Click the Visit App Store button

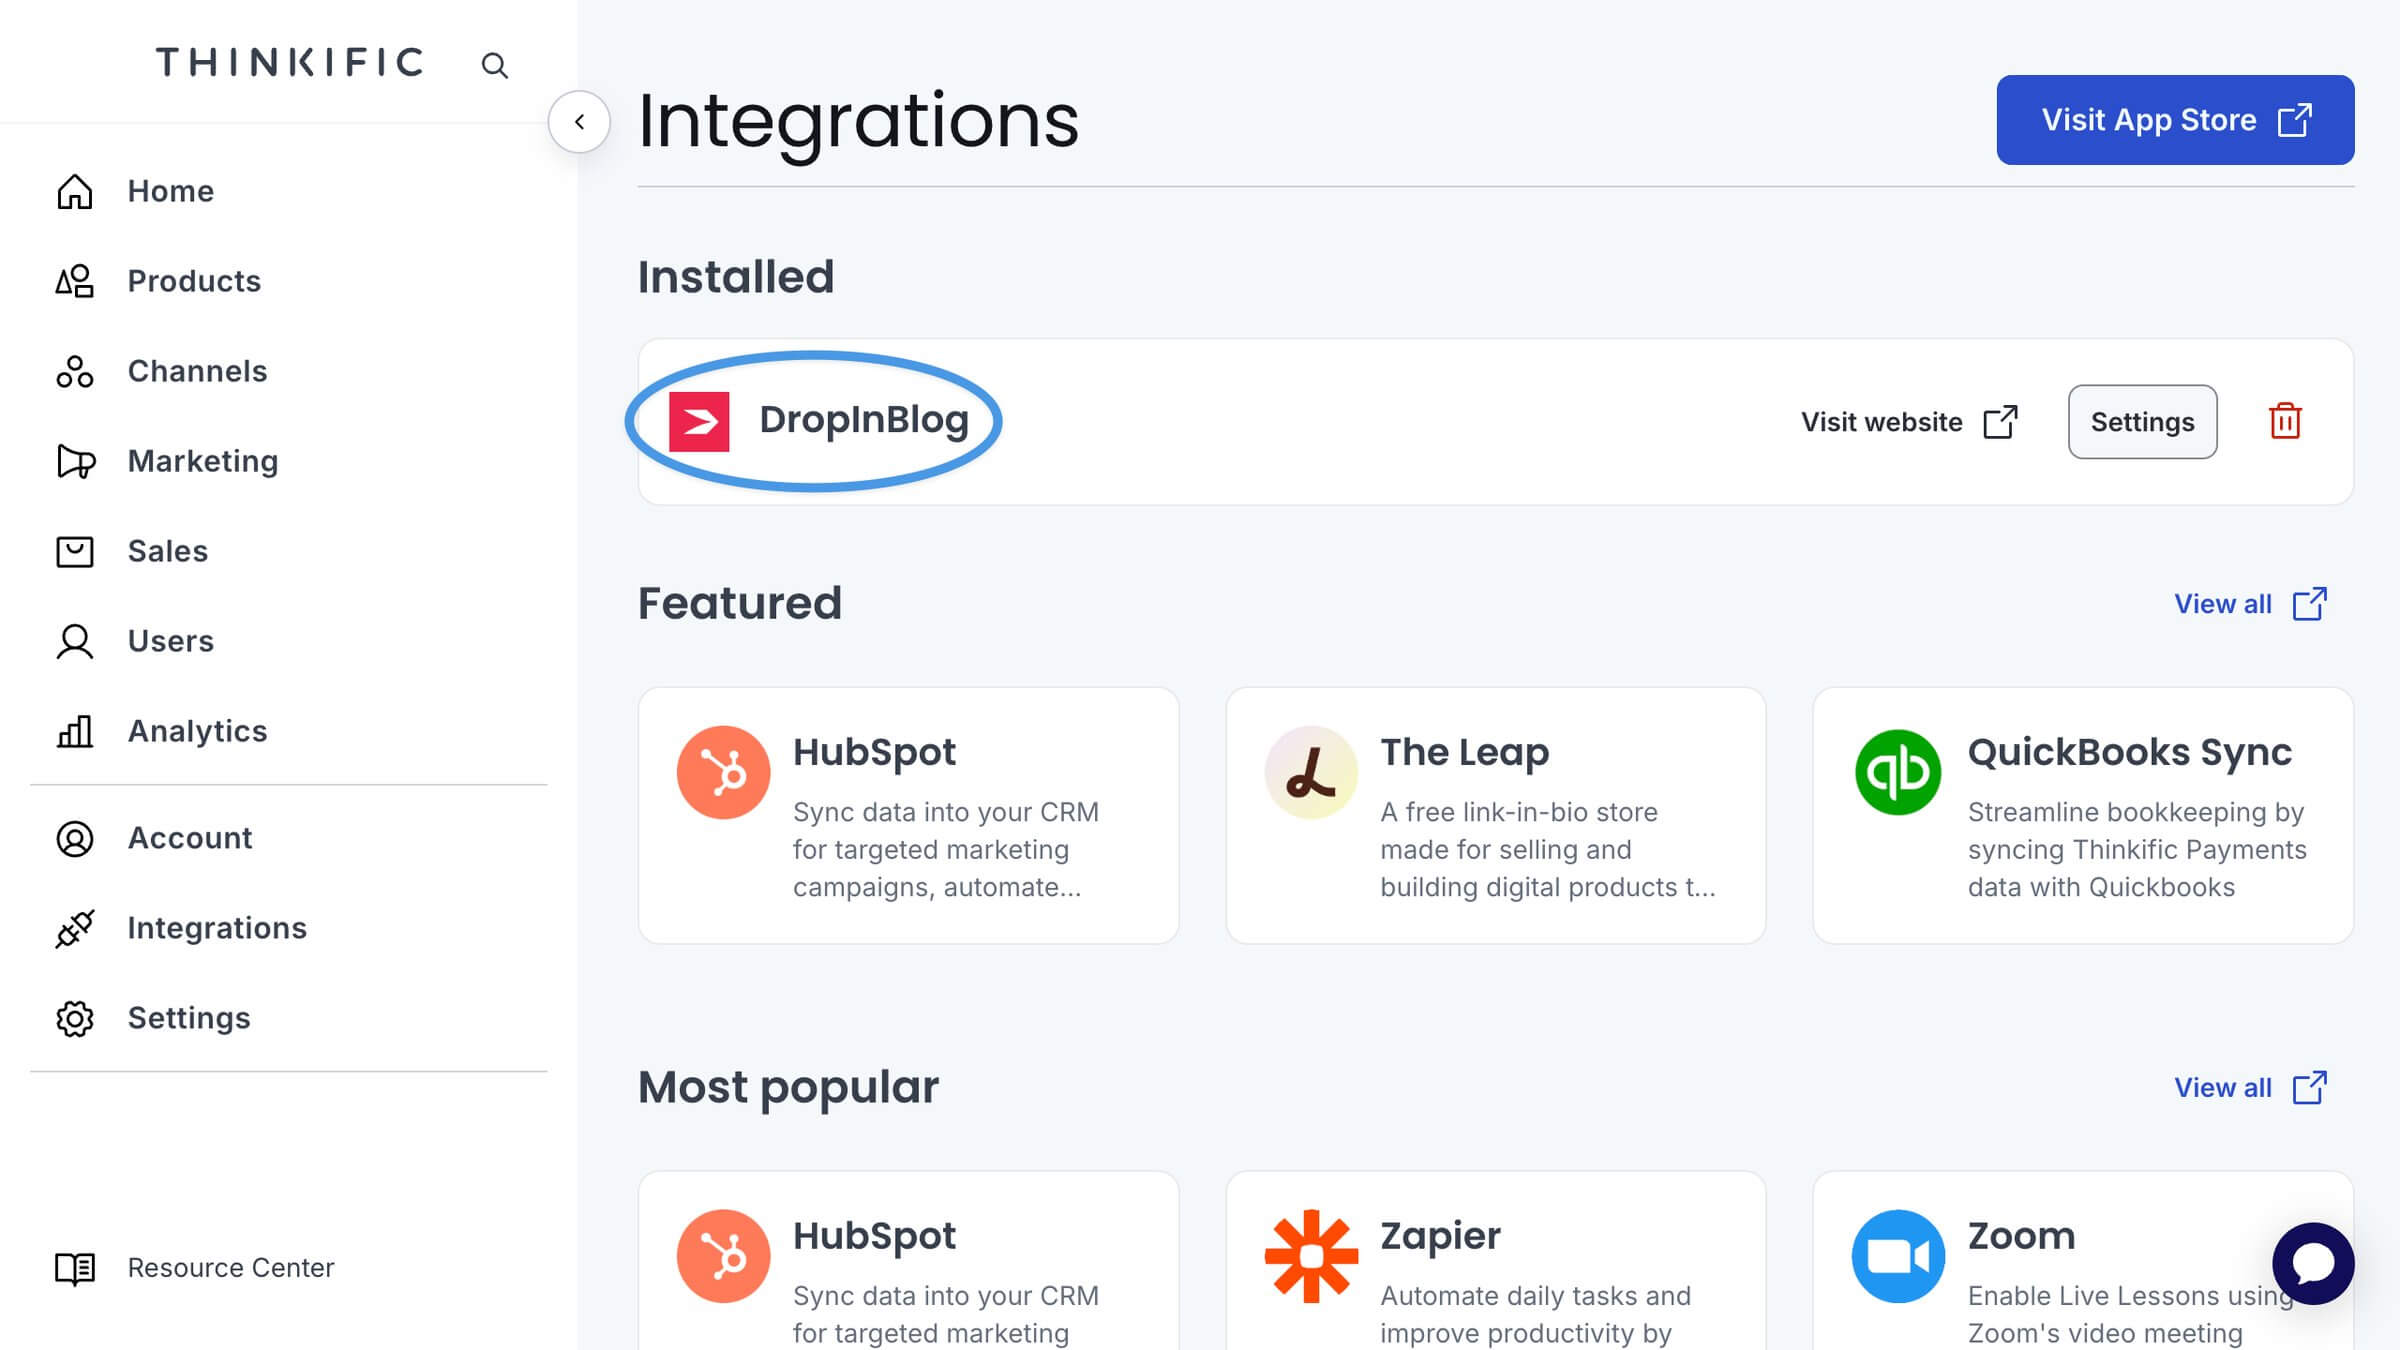(2175, 120)
